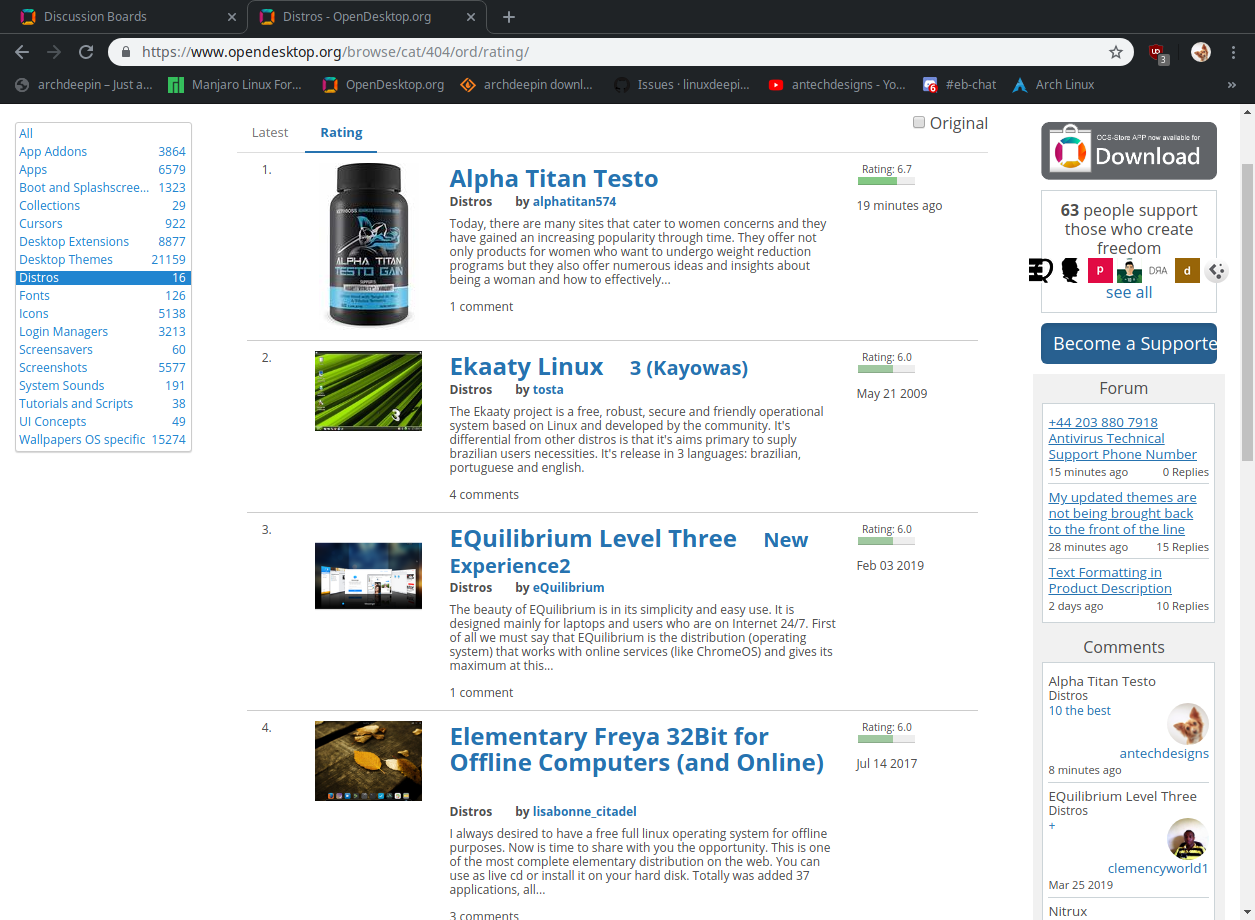
Task: Click the OCS-Store Download banner
Action: (x=1129, y=151)
